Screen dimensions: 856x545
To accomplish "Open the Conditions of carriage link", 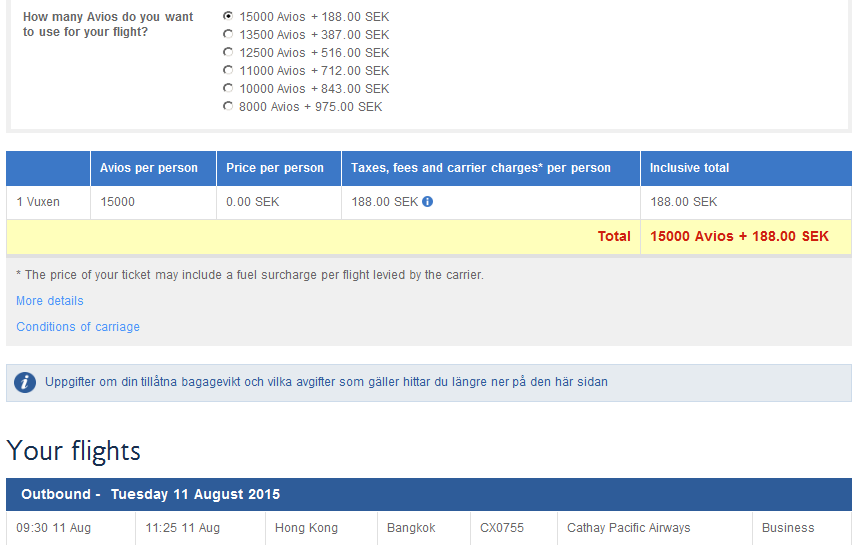I will [x=78, y=327].
